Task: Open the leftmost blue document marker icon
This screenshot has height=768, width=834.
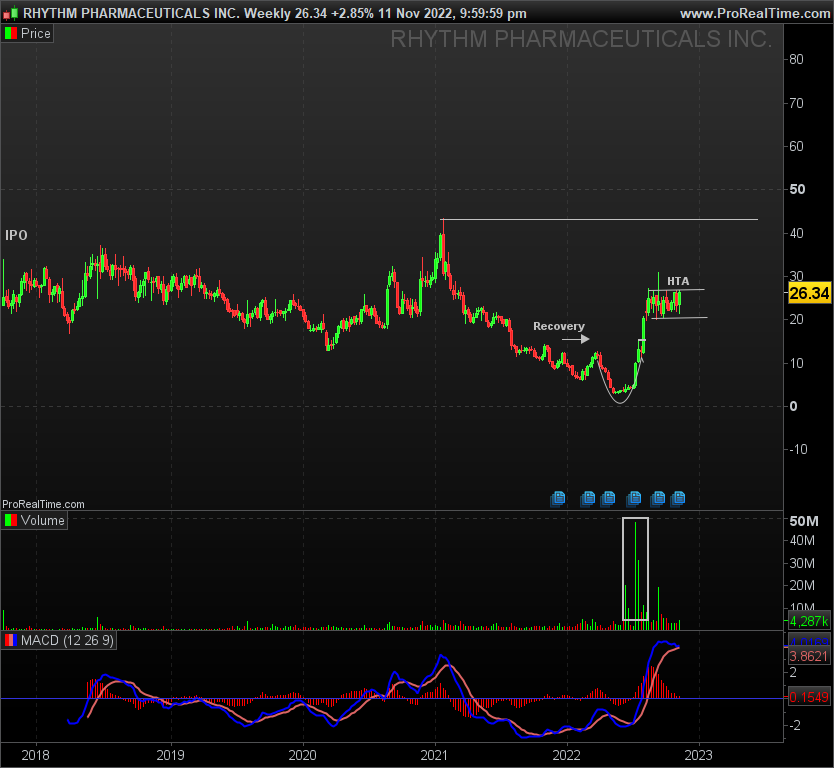Action: pos(558,498)
